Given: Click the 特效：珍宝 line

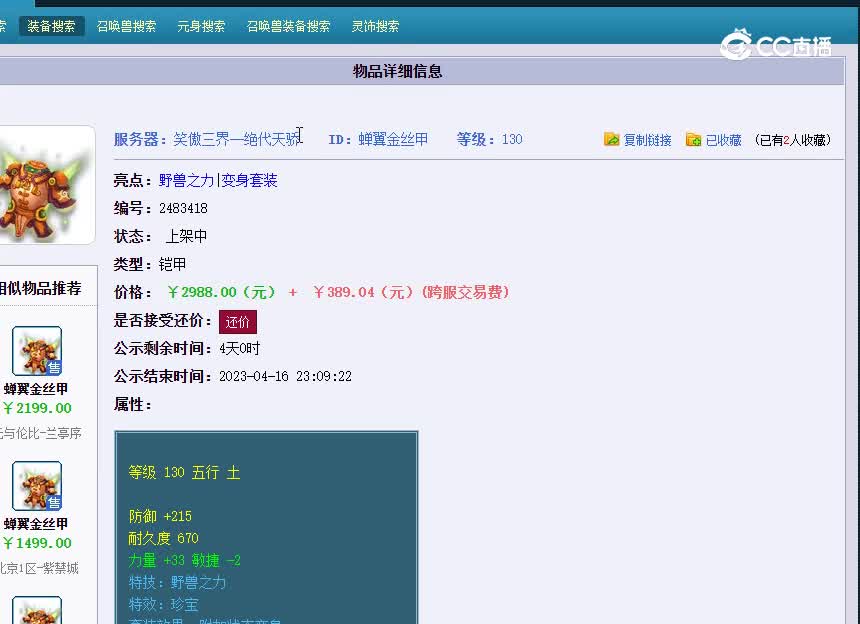Looking at the screenshot, I should pyautogui.click(x=163, y=604).
